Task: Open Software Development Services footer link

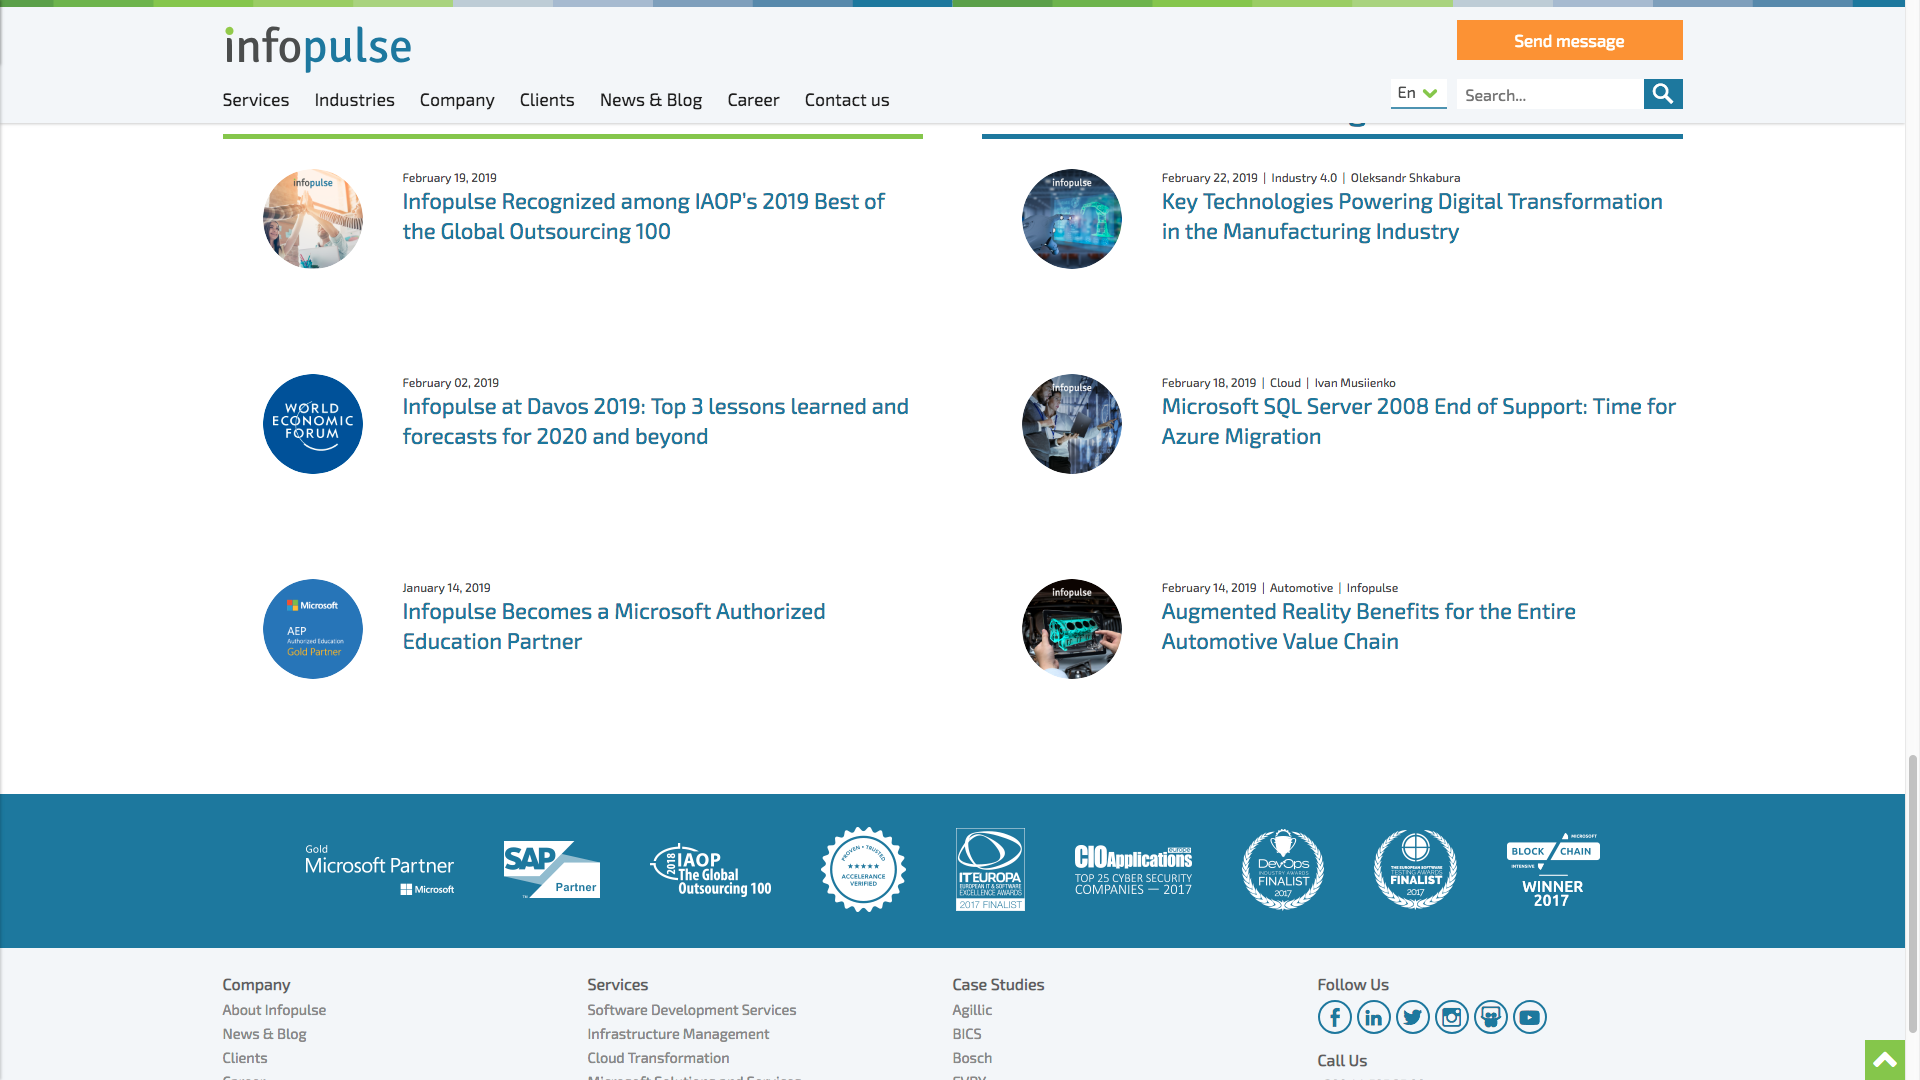Action: click(692, 1010)
